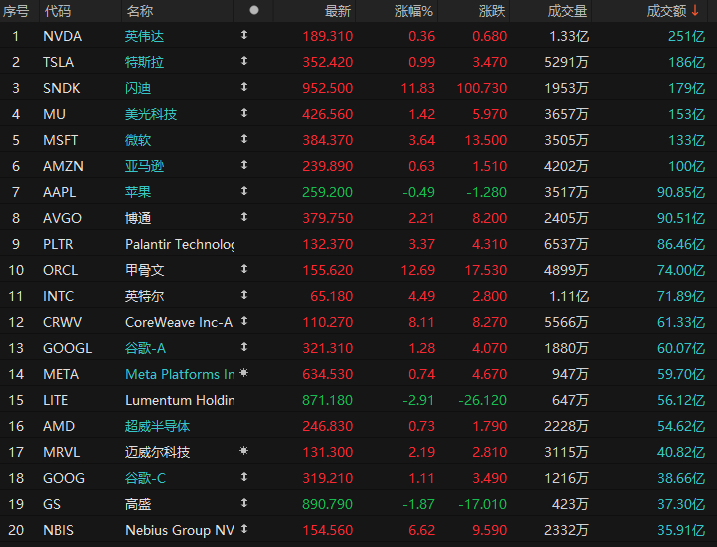The height and width of the screenshot is (547, 717).
Task: Select the CoreWeave Inc-A name cell
Action: tap(179, 322)
